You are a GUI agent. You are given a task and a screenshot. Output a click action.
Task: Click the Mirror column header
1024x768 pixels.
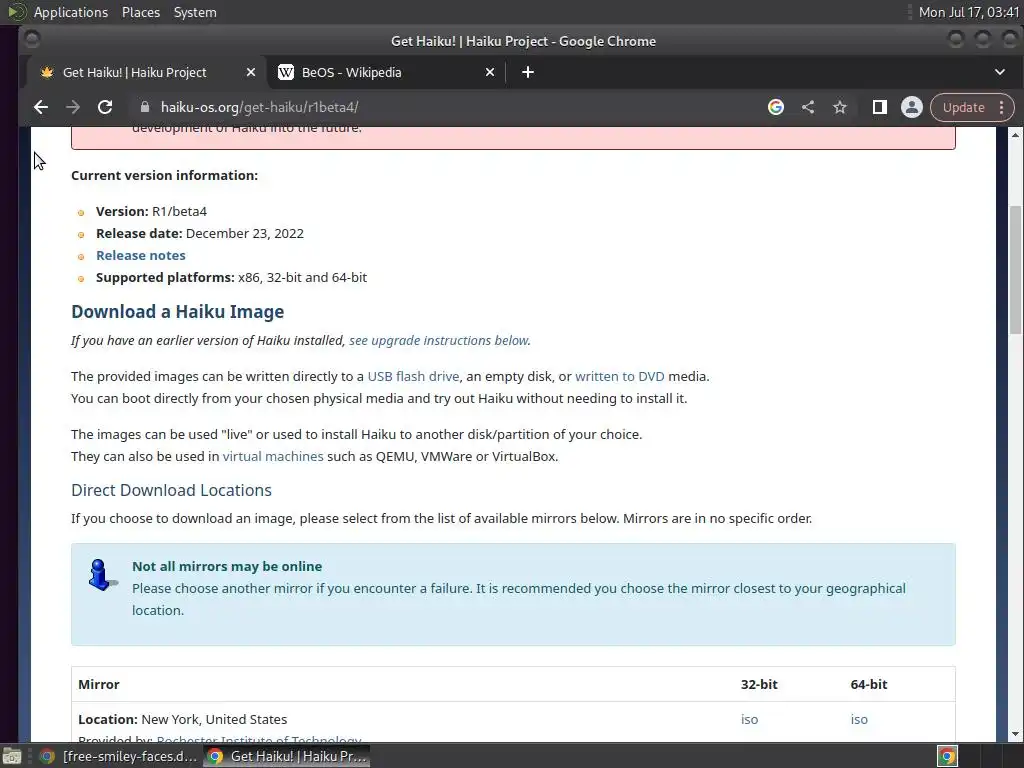tap(99, 684)
